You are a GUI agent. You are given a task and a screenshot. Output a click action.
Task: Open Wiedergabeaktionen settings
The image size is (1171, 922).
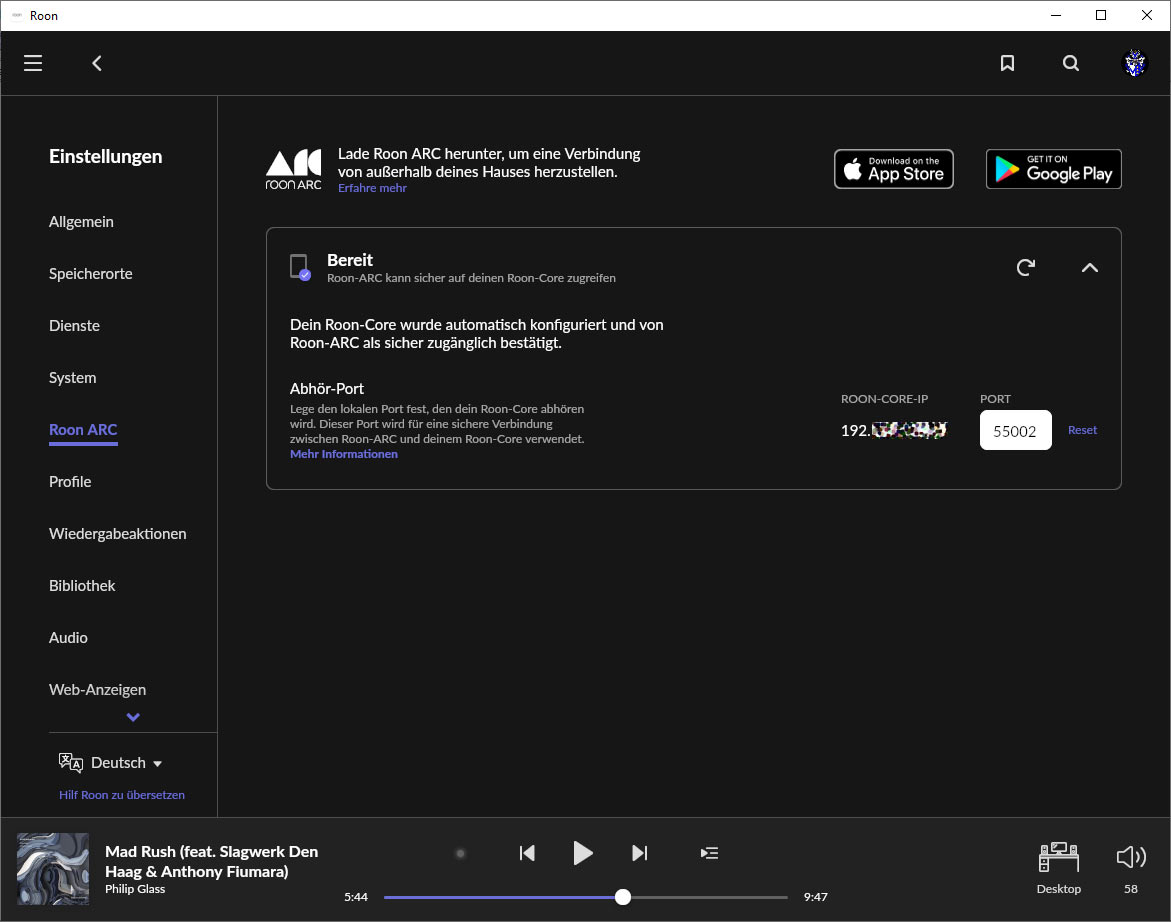click(117, 534)
